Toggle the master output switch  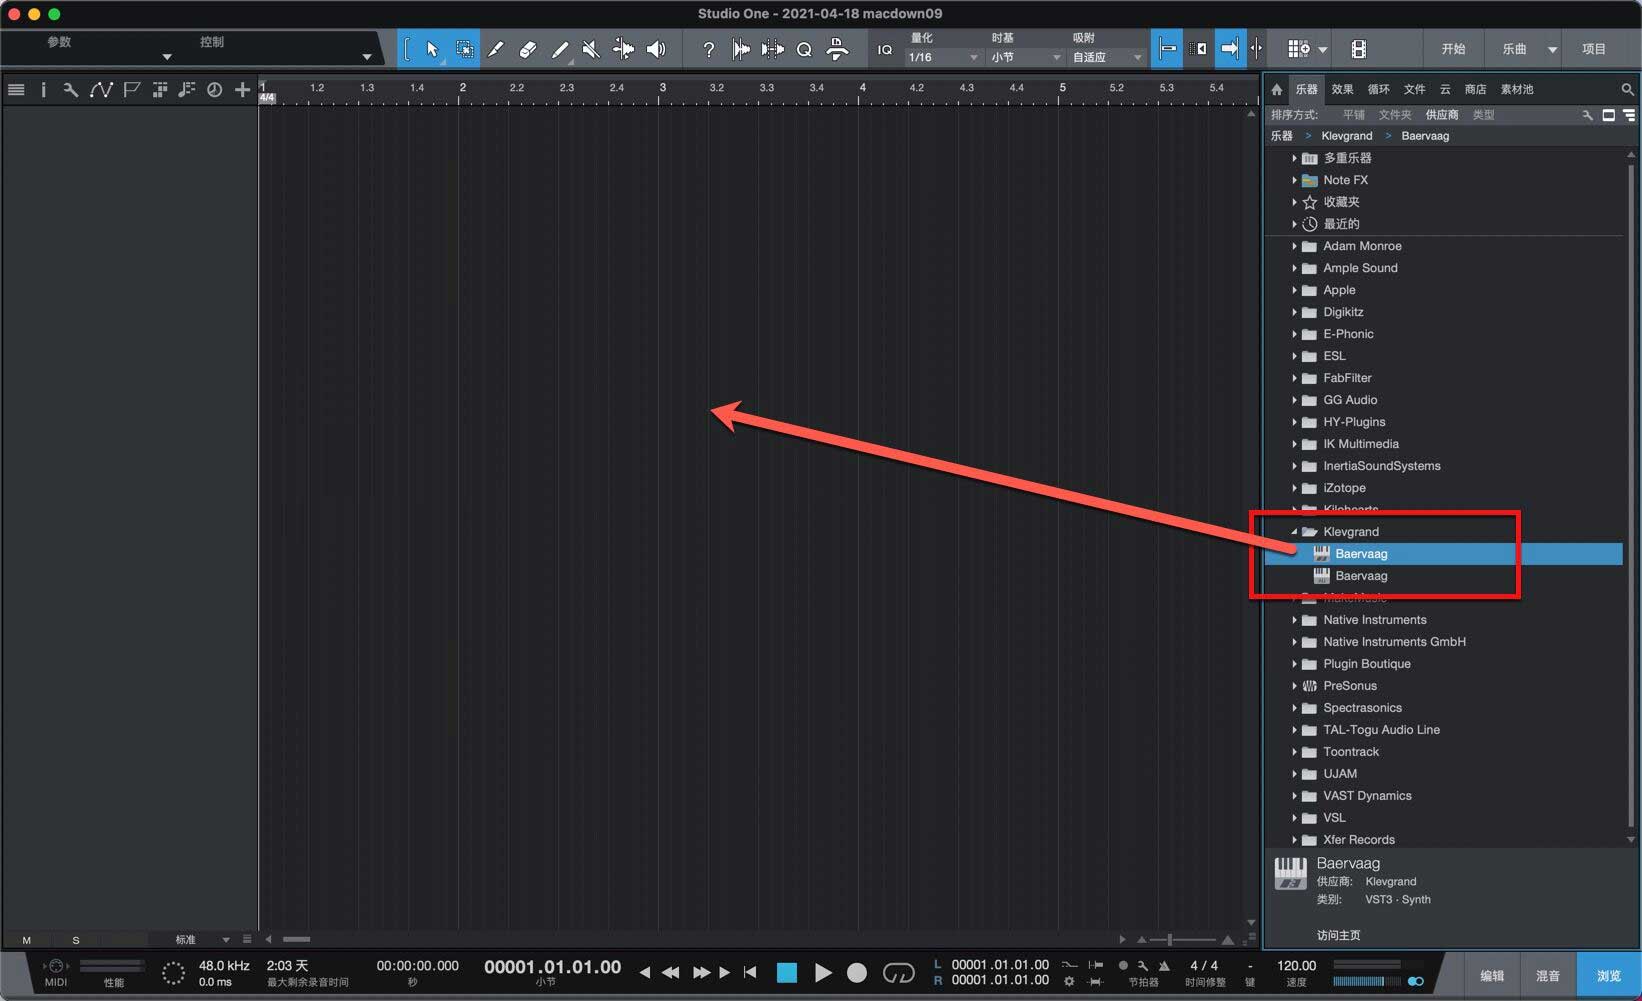coord(1415,982)
